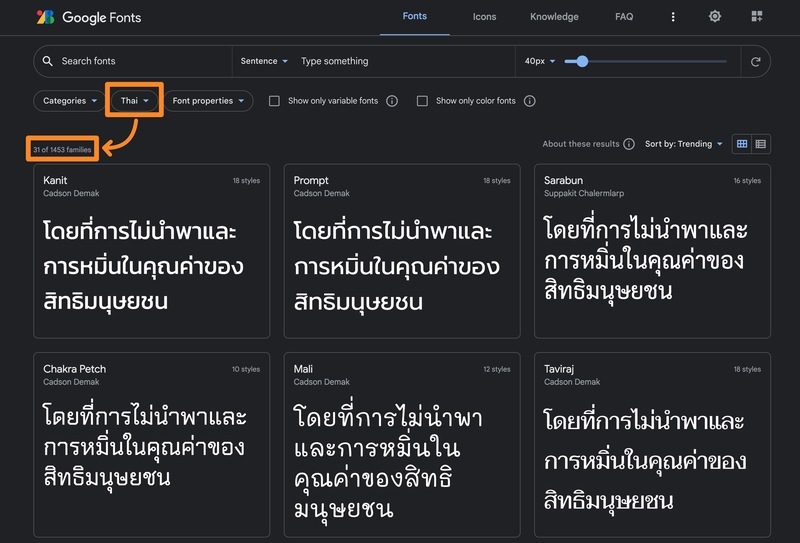This screenshot has height=543, width=800.
Task: Adjust the font size preview slider
Action: tap(582, 62)
